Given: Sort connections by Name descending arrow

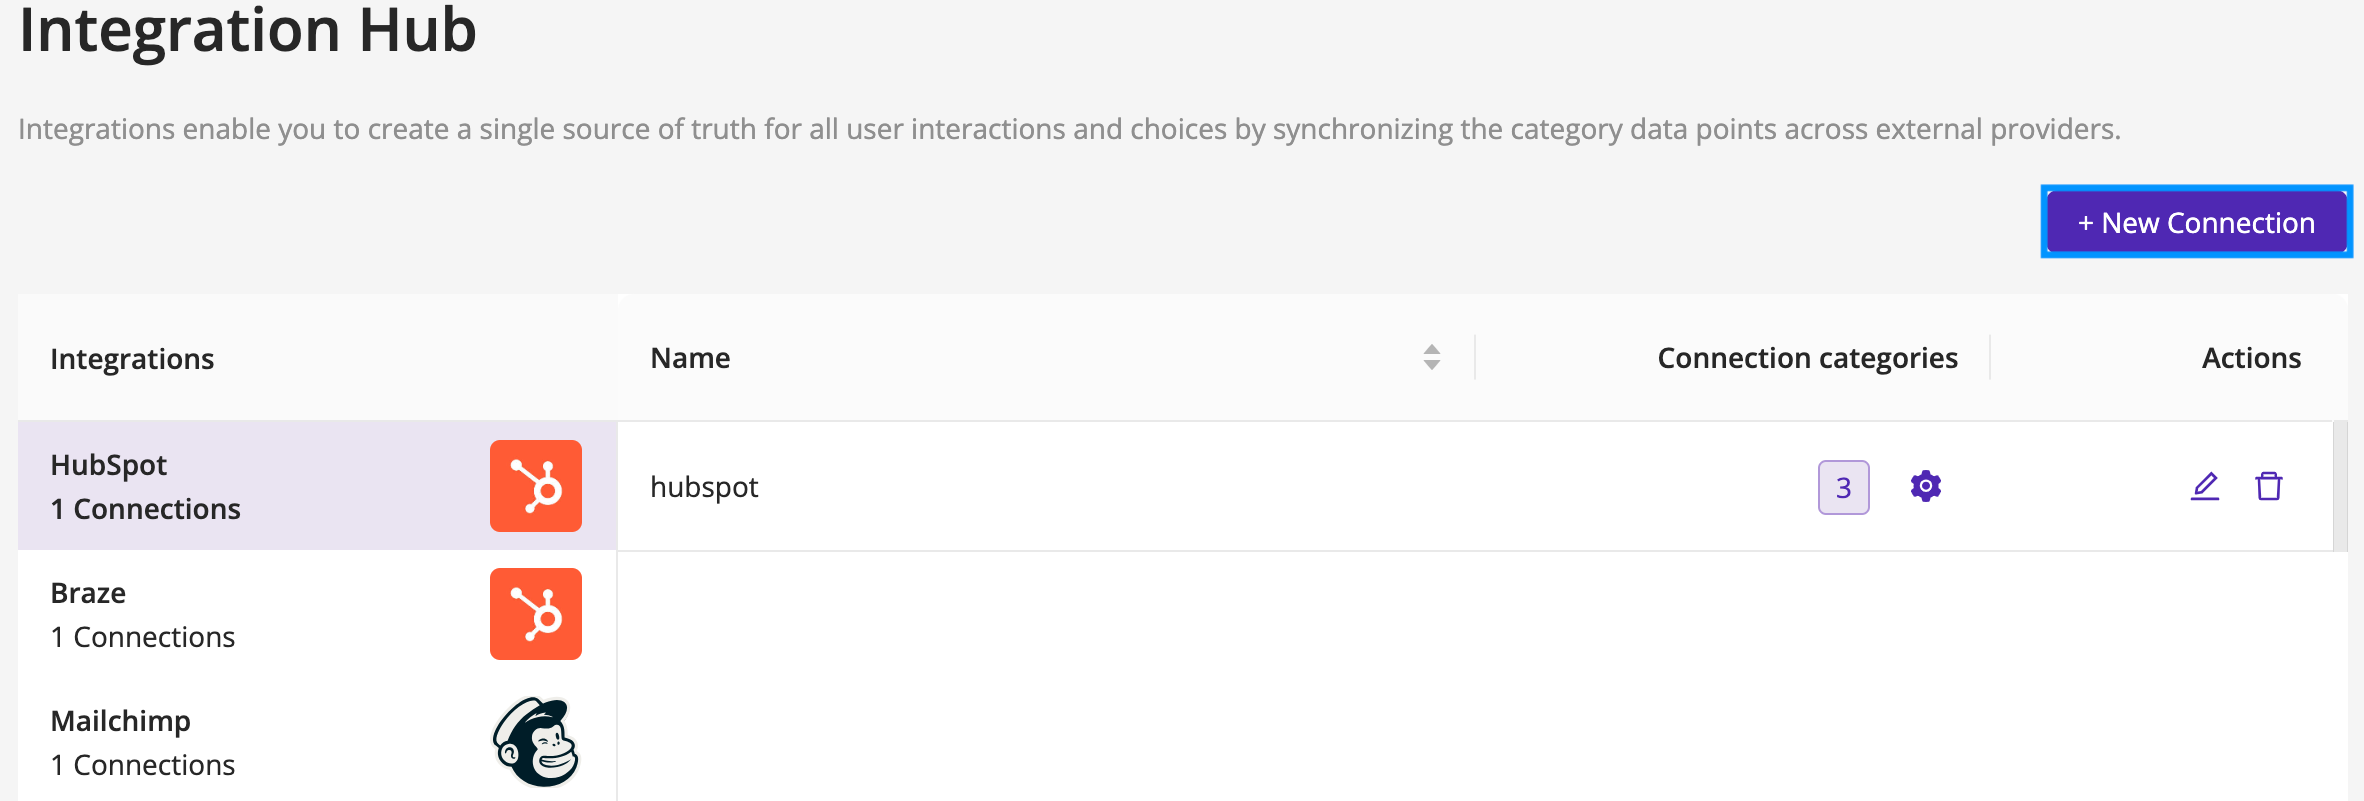Looking at the screenshot, I should pyautogui.click(x=1432, y=365).
